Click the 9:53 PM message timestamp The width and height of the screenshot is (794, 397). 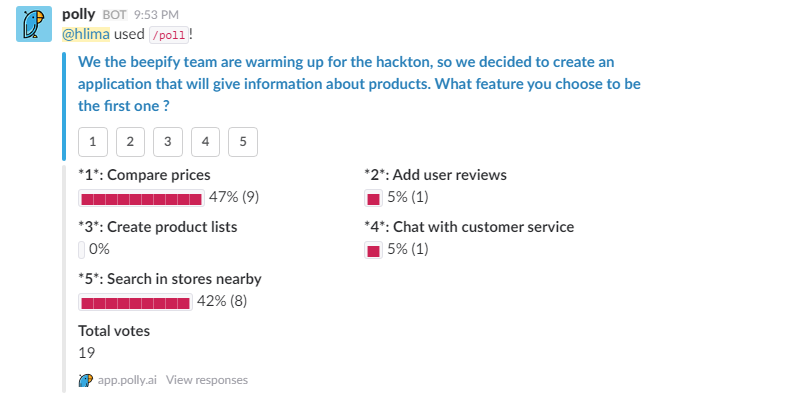coord(156,15)
